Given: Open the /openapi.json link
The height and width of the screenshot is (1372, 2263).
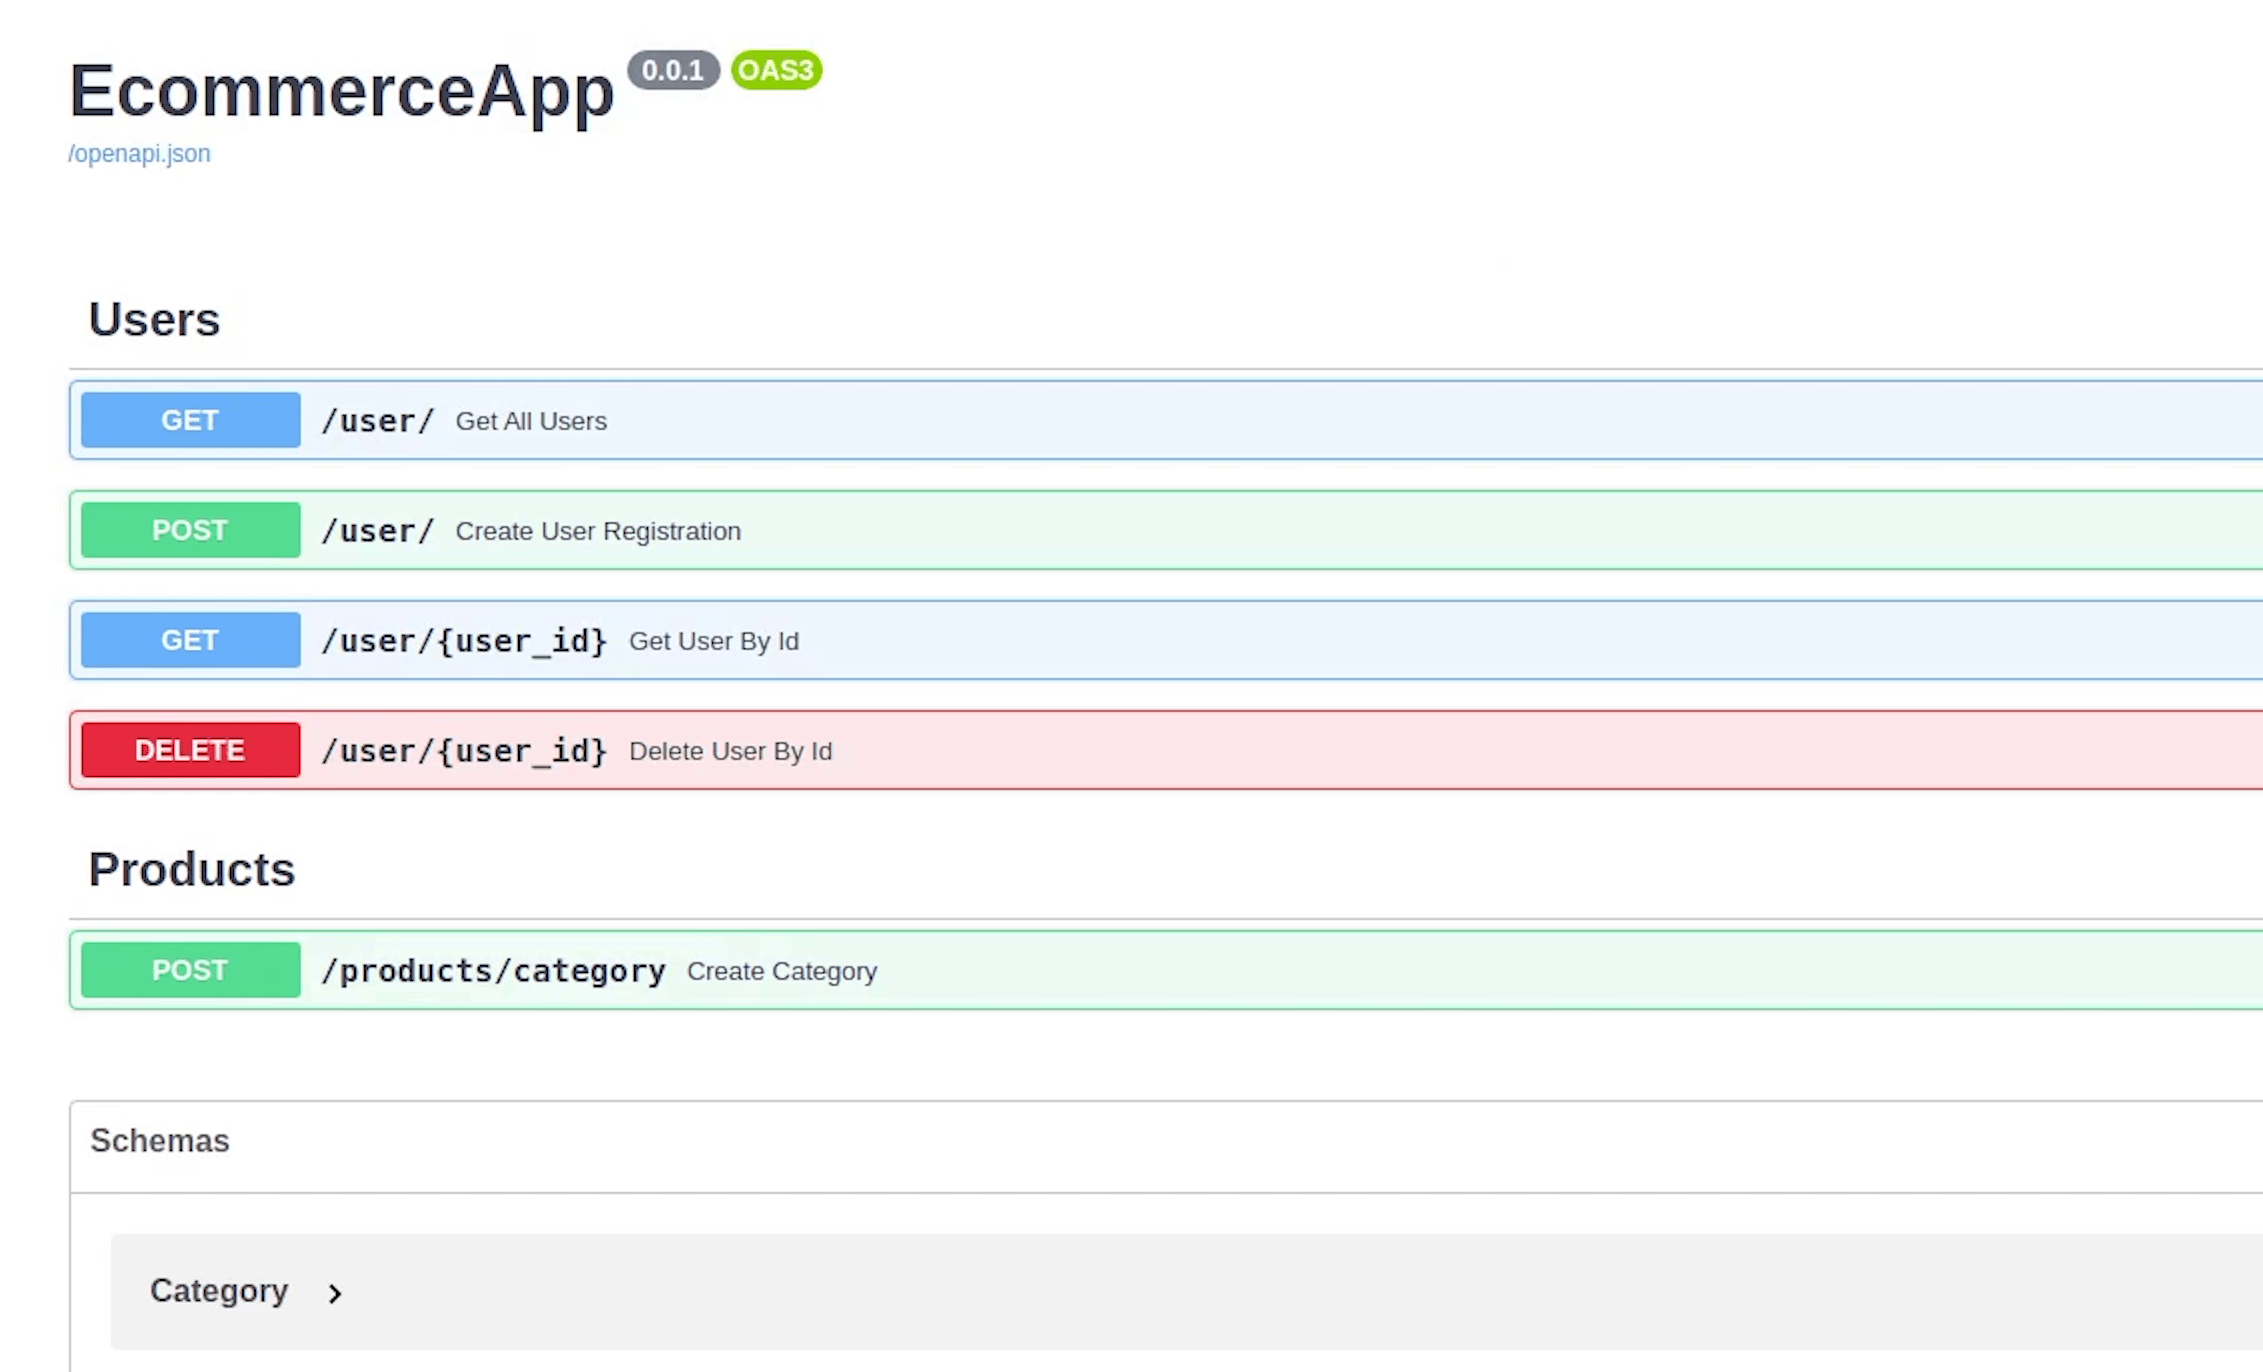Looking at the screenshot, I should click(139, 154).
